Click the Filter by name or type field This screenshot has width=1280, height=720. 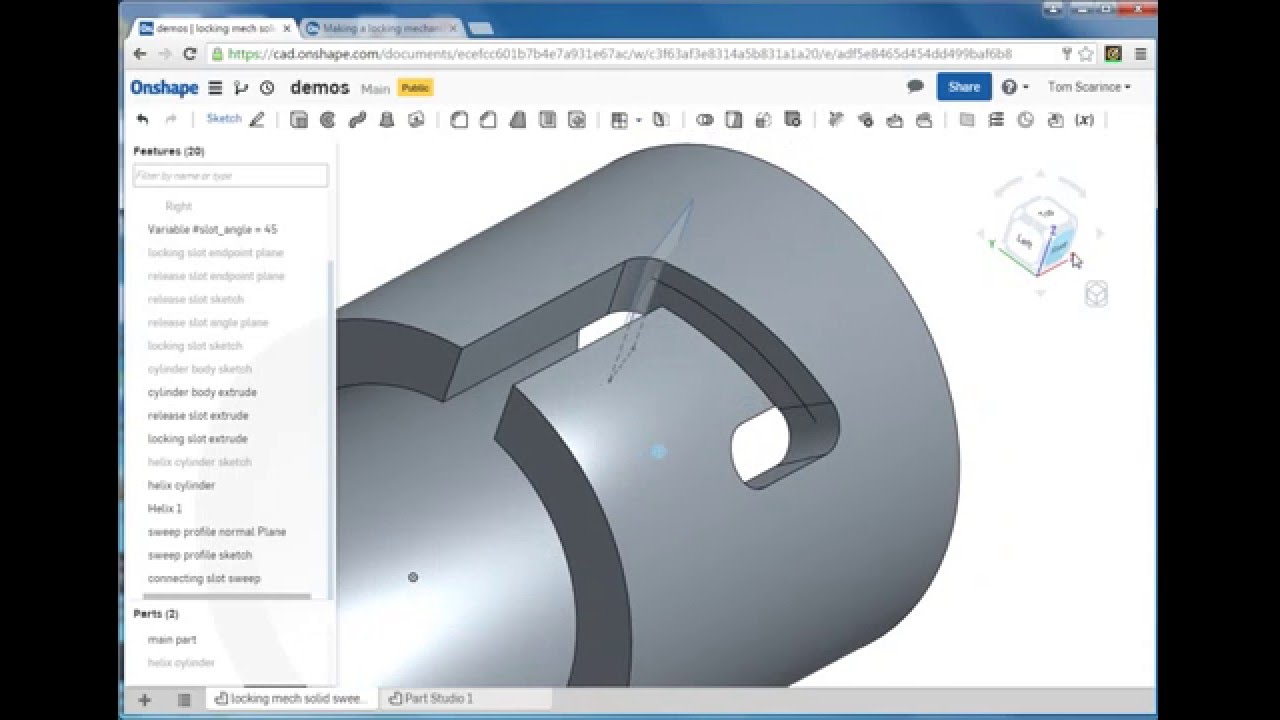tap(230, 176)
